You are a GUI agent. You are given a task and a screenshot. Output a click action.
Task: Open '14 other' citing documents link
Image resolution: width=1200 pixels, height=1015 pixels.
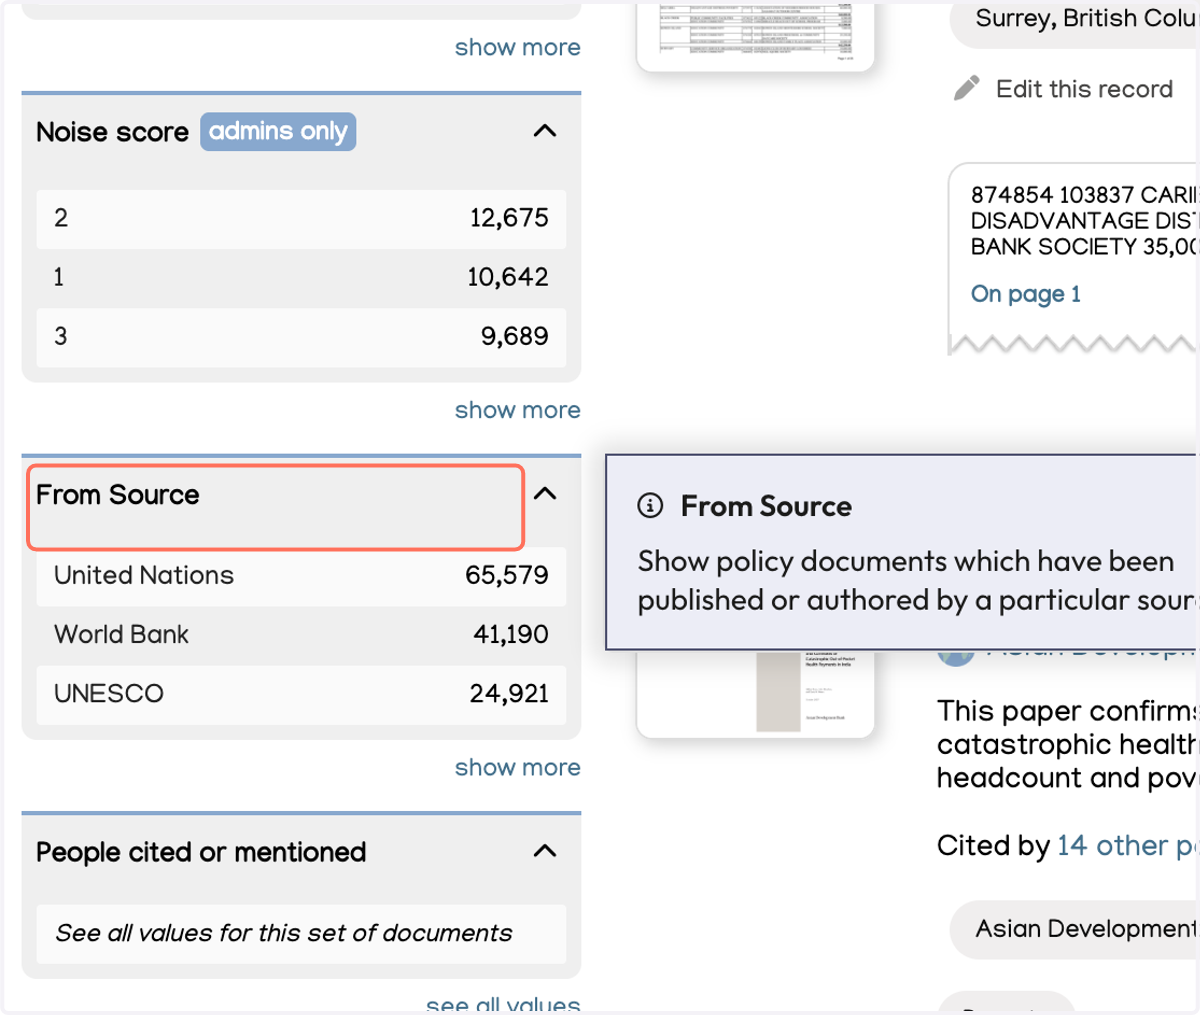pos(1126,846)
